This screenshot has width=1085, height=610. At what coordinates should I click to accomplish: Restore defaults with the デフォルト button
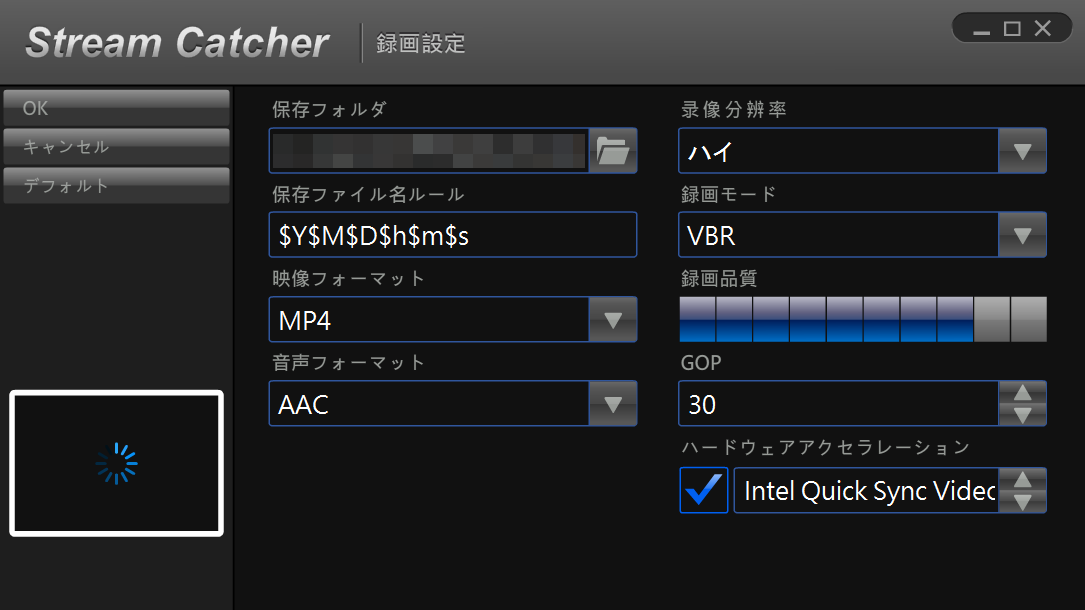116,185
